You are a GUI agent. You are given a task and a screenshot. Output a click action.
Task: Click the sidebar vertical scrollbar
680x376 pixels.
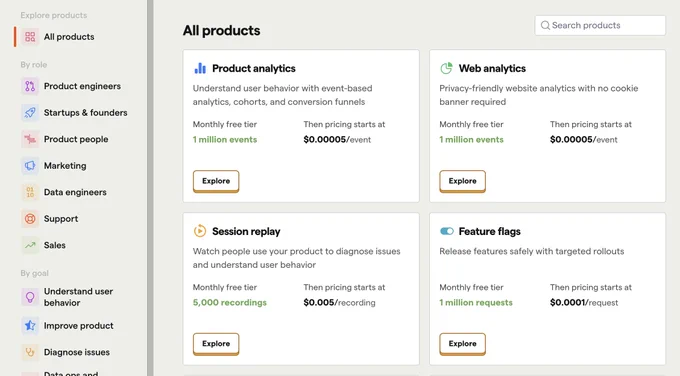click(x=150, y=188)
